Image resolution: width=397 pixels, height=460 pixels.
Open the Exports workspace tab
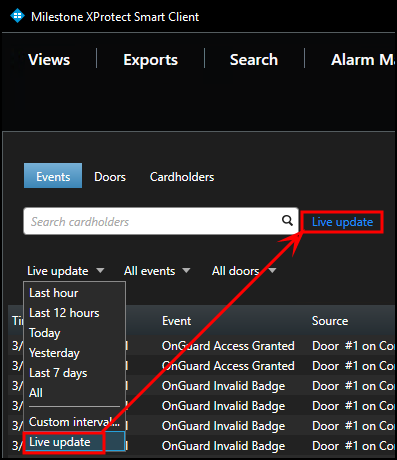150,60
